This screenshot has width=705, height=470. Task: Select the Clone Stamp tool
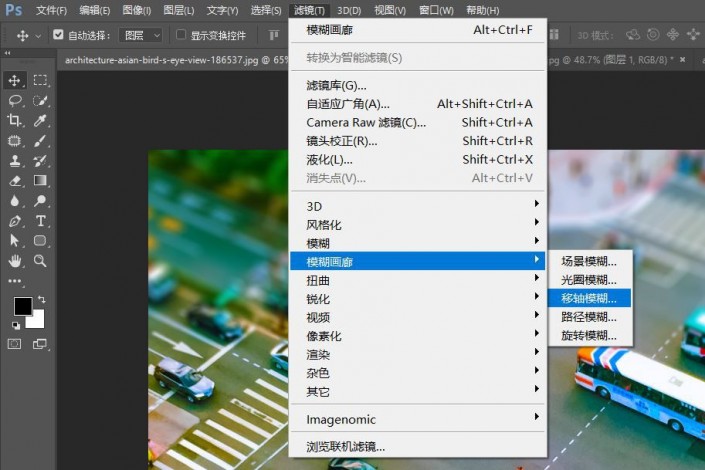click(14, 161)
